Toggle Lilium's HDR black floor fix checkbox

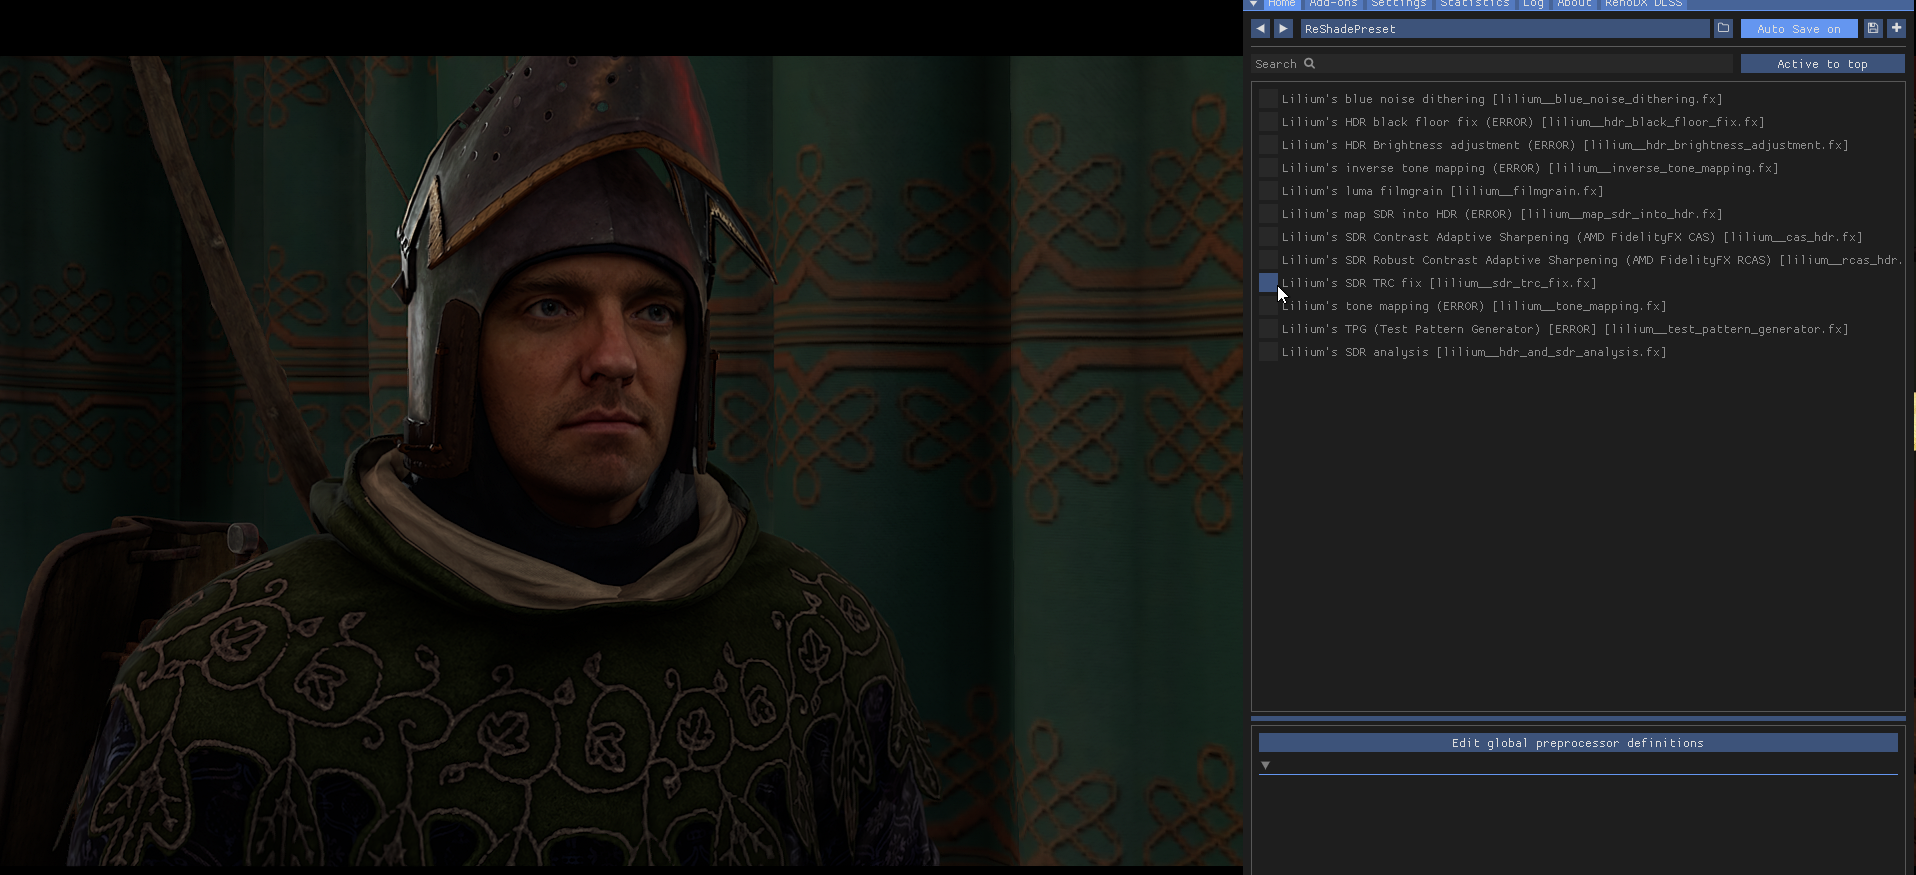(1268, 122)
